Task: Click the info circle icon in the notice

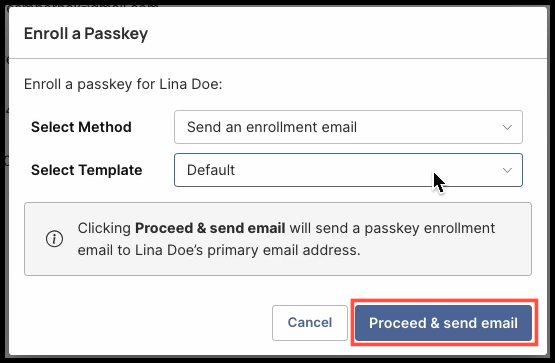Action: click(x=55, y=239)
